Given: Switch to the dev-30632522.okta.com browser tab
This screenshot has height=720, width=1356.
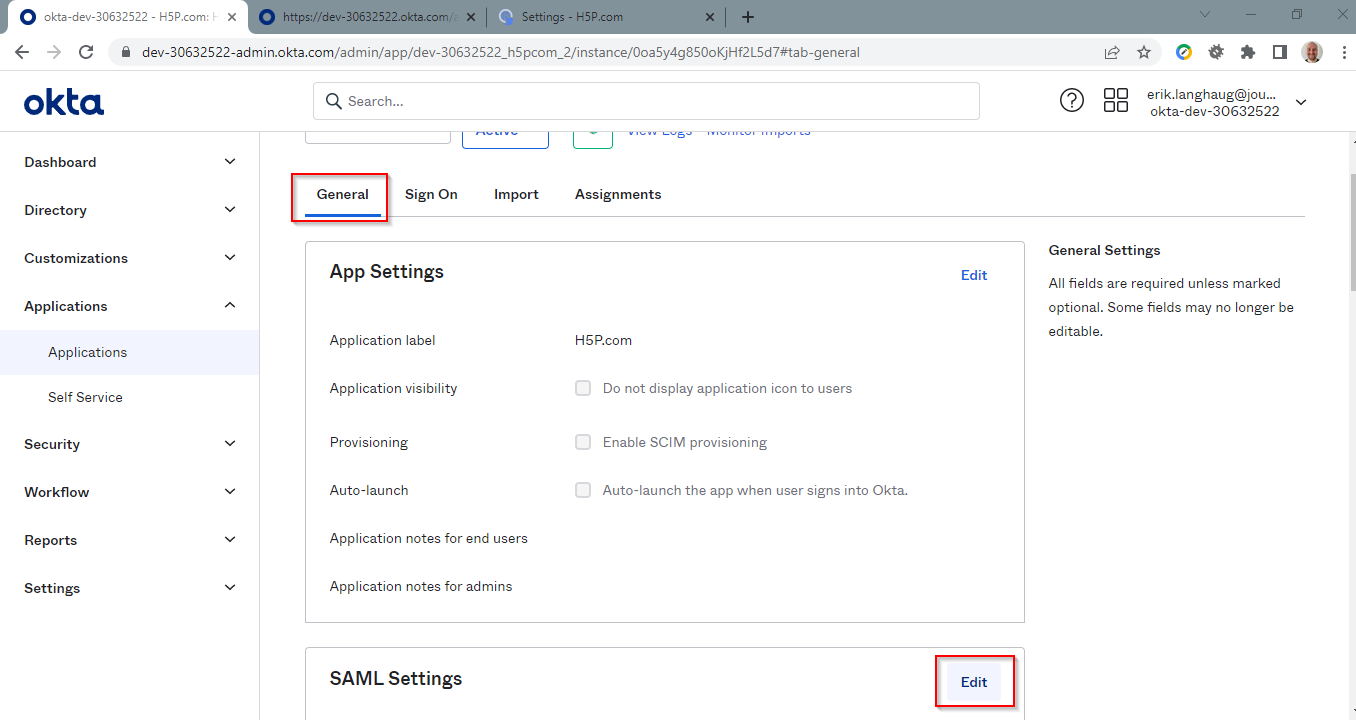Looking at the screenshot, I should (365, 17).
